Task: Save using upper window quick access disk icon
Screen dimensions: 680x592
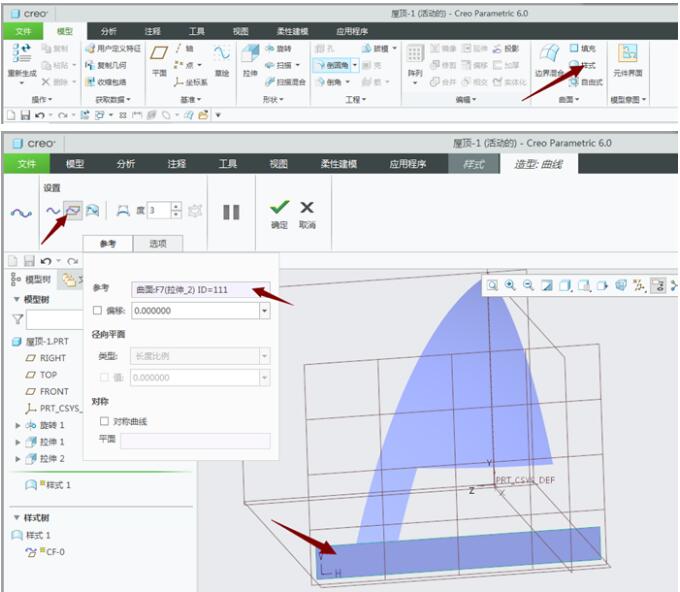Action: (25, 115)
